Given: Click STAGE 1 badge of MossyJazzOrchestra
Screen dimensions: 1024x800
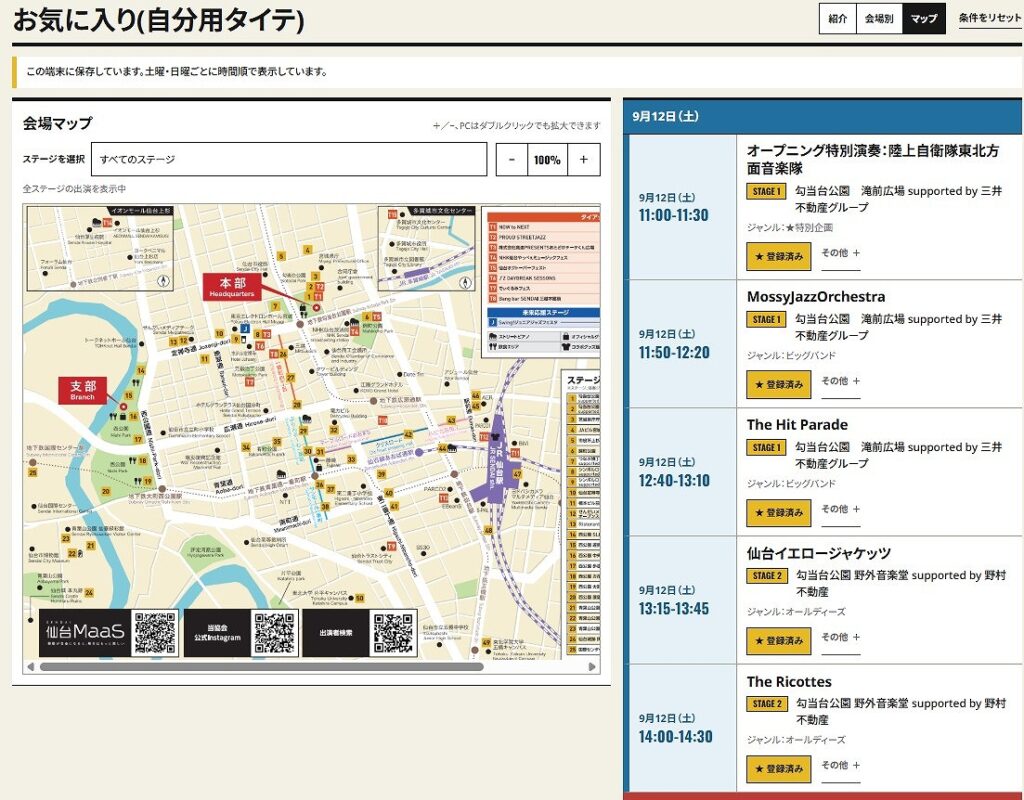Looking at the screenshot, I should 766,319.
